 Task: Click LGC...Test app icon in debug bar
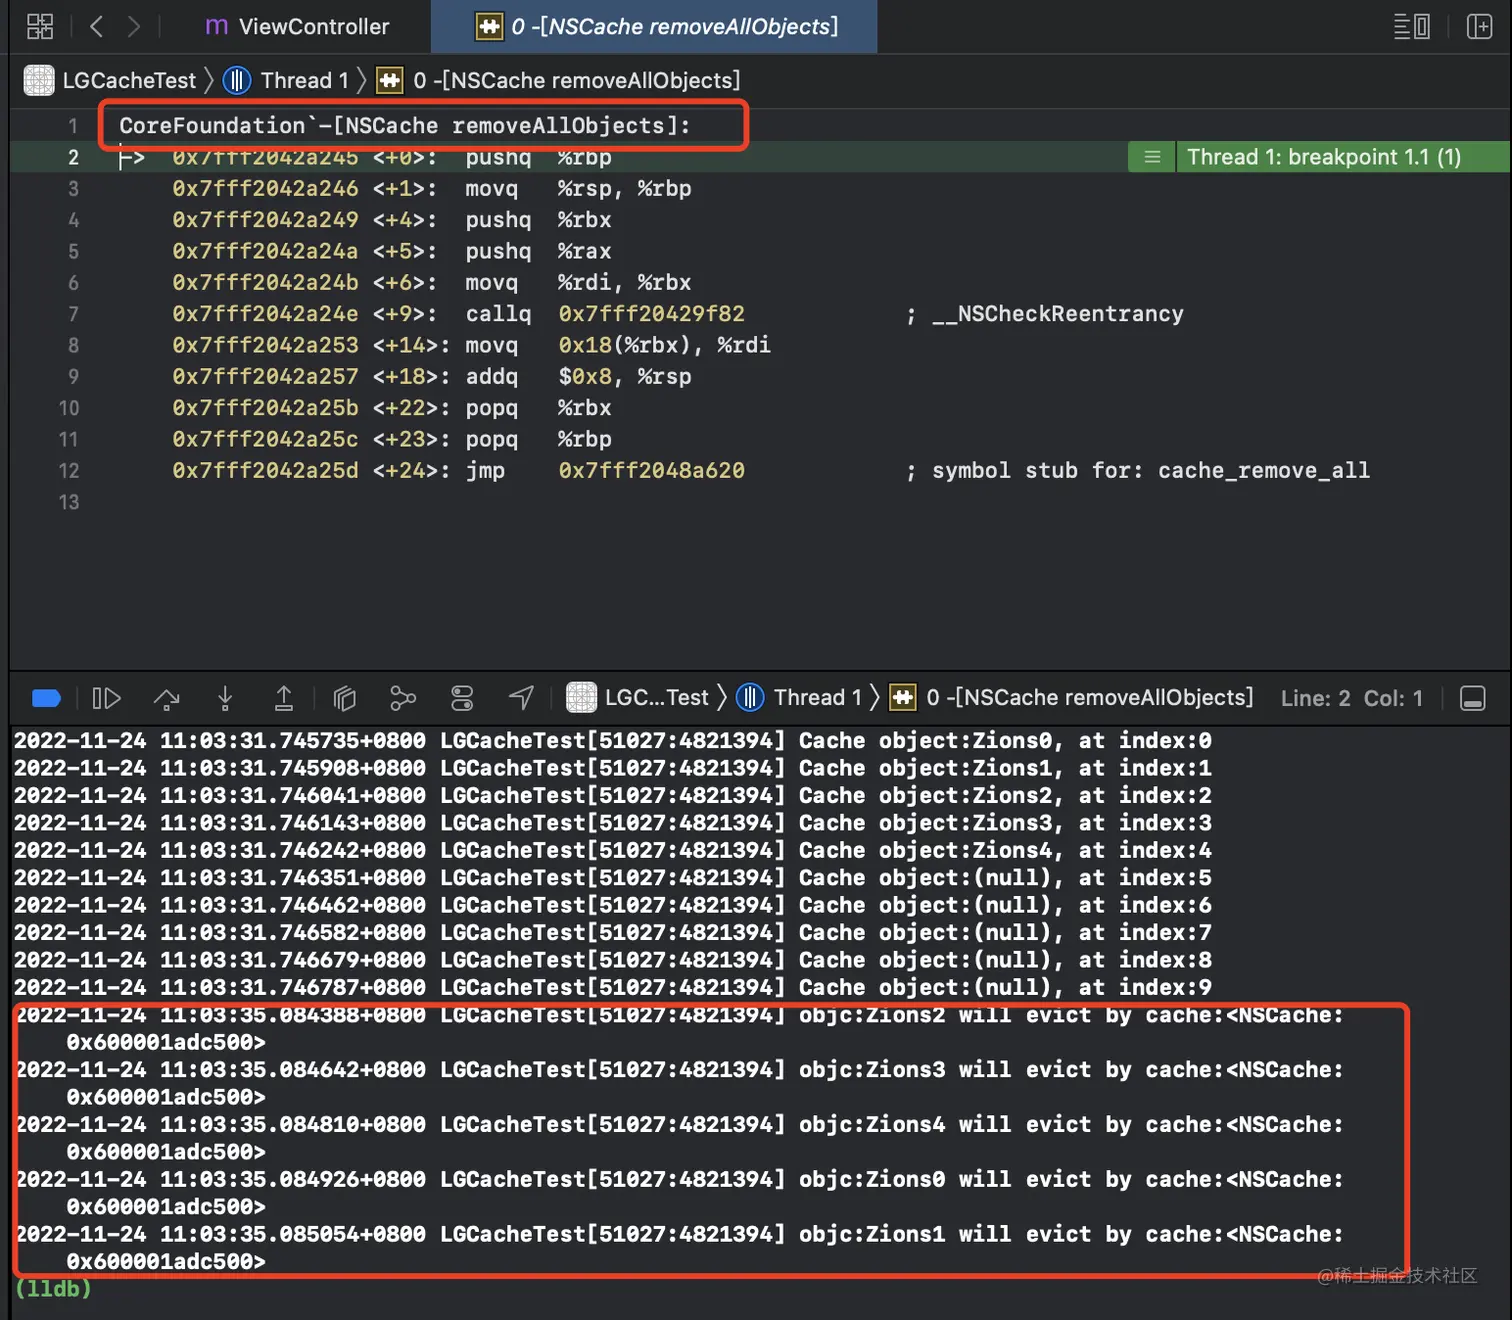581,697
